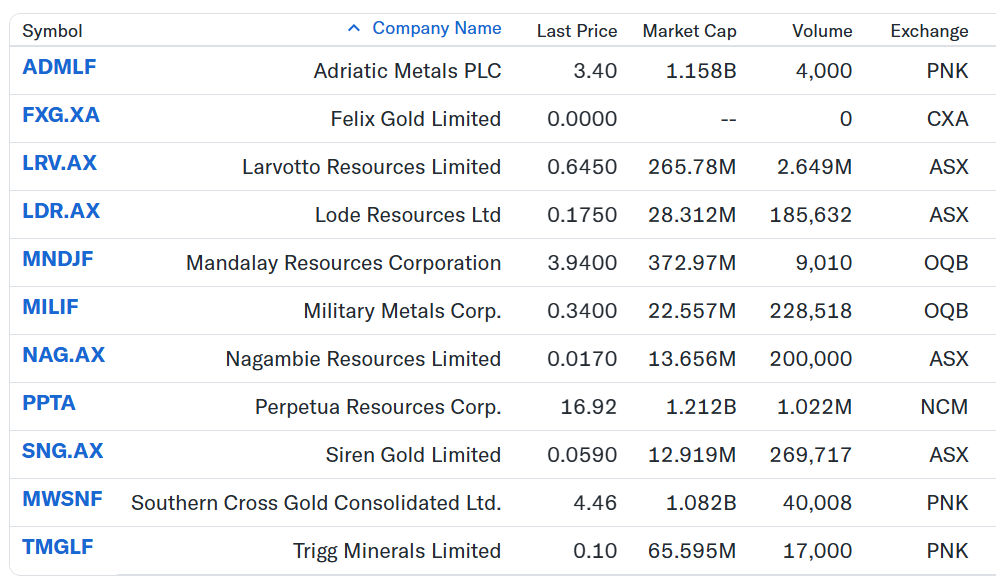Select the Perpetua Resources Corp. name
Viewport: 996px width, 583px height.
[378, 407]
